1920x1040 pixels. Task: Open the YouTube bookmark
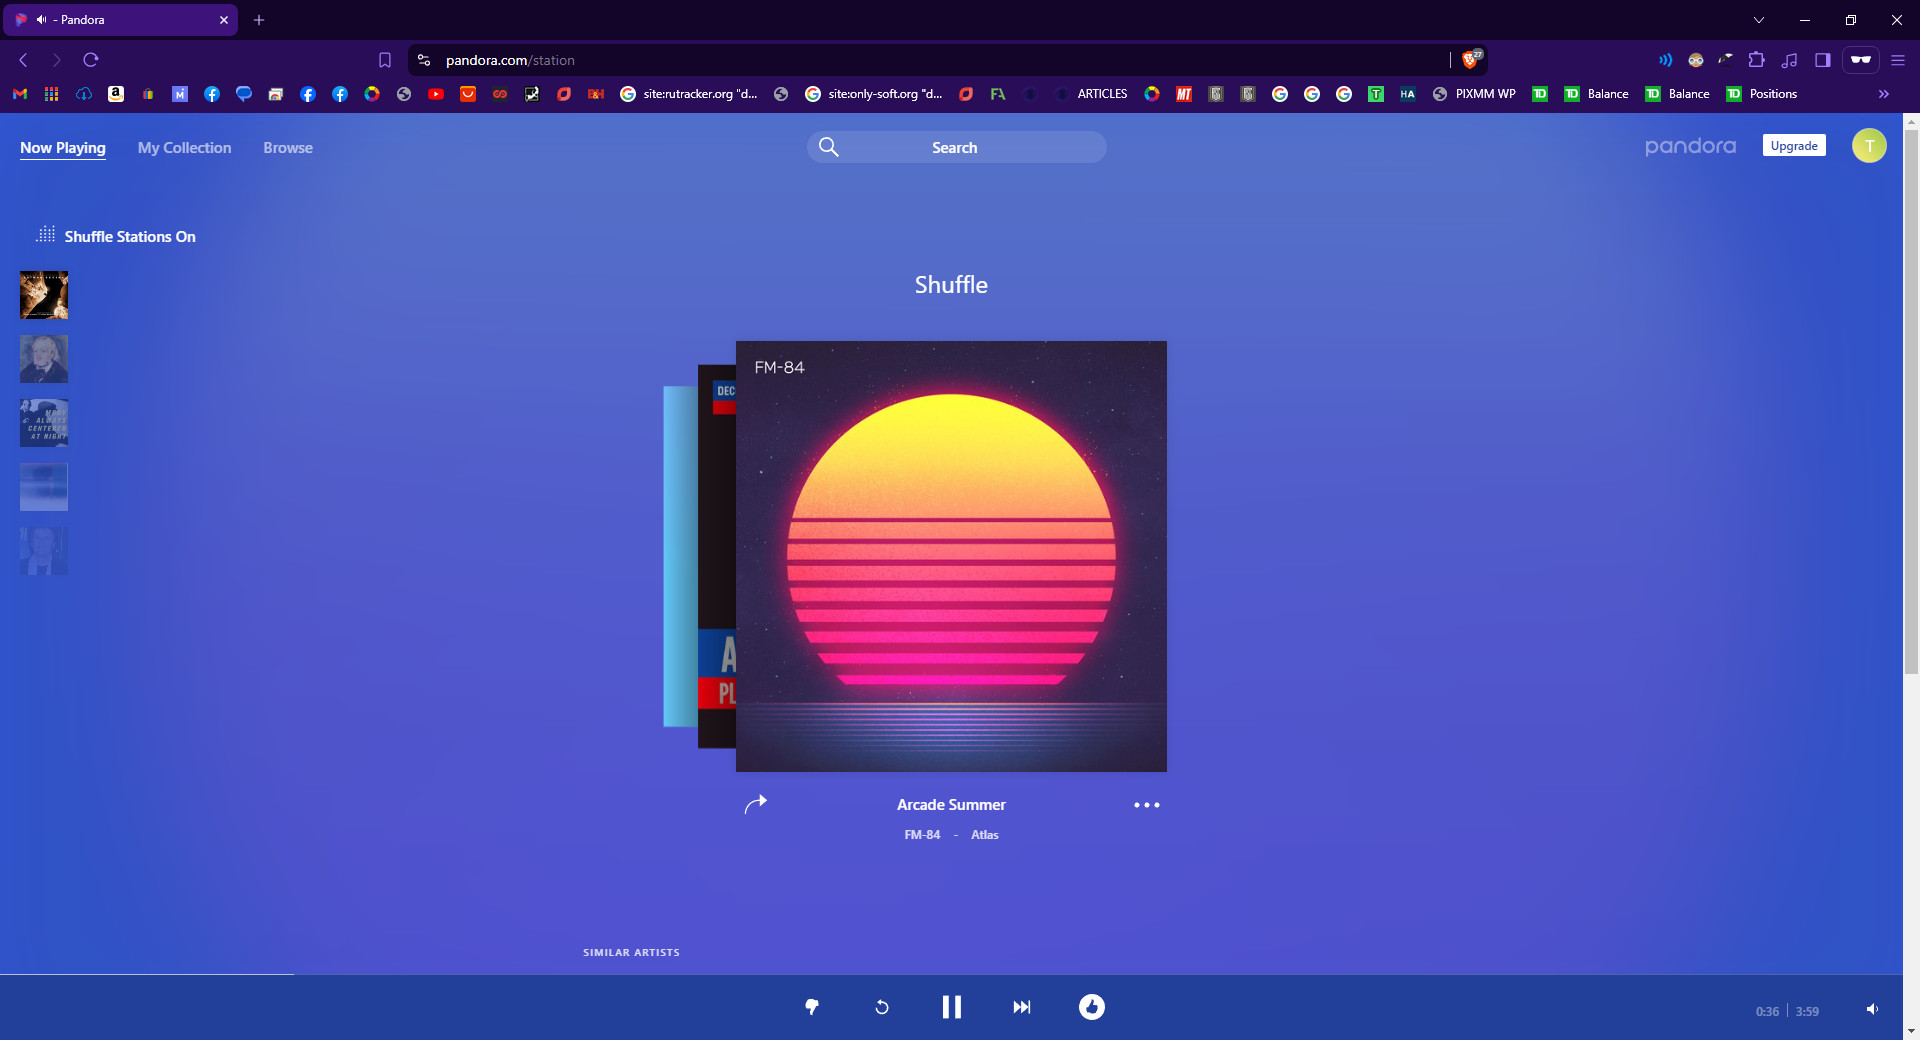(436, 94)
